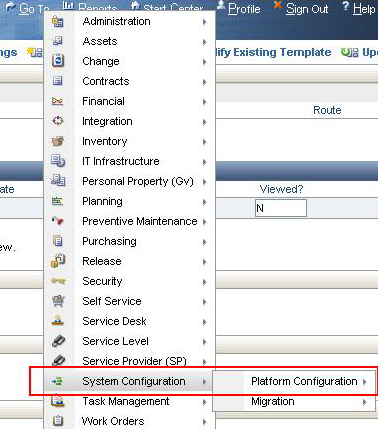
Task: Click the Release padlock icon
Action: click(58, 261)
